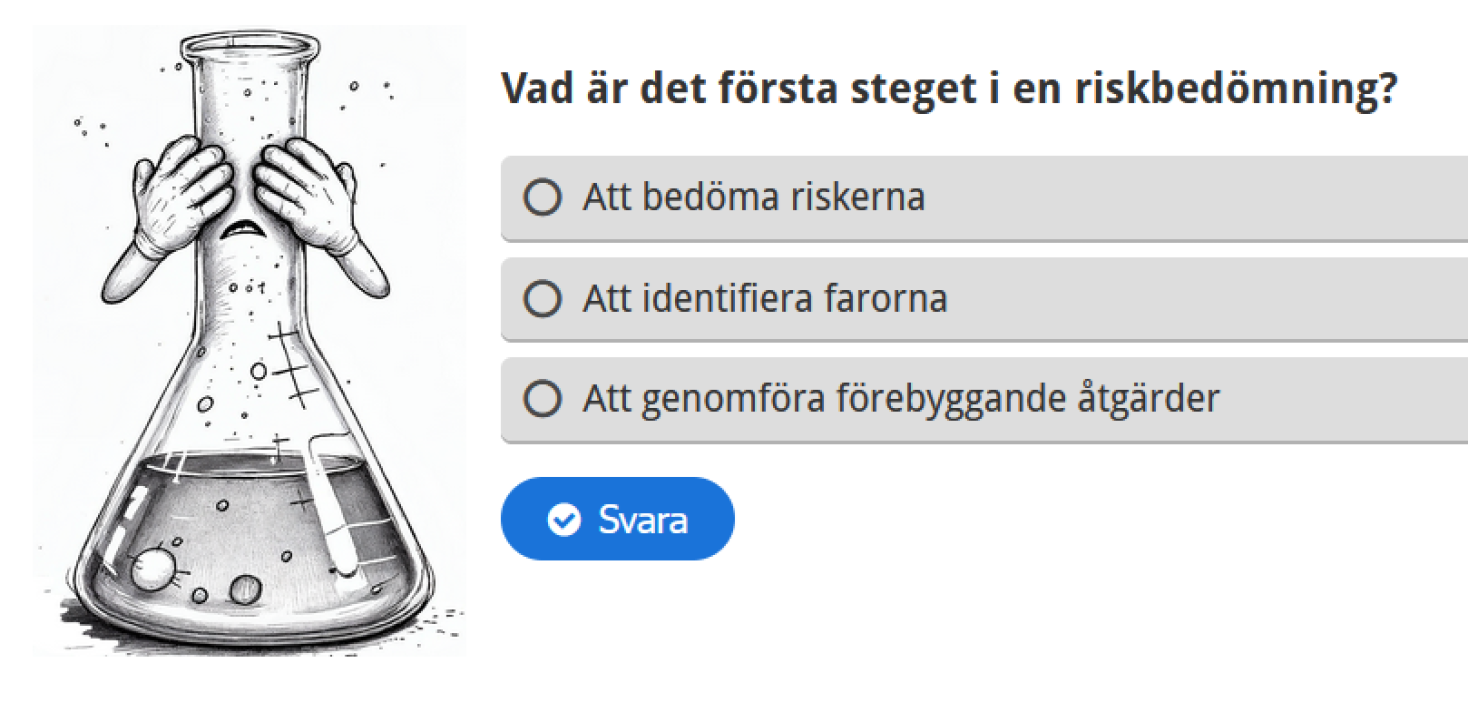The image size is (1468, 710).
Task: Submit the answer with the Svara button
Action: [617, 519]
